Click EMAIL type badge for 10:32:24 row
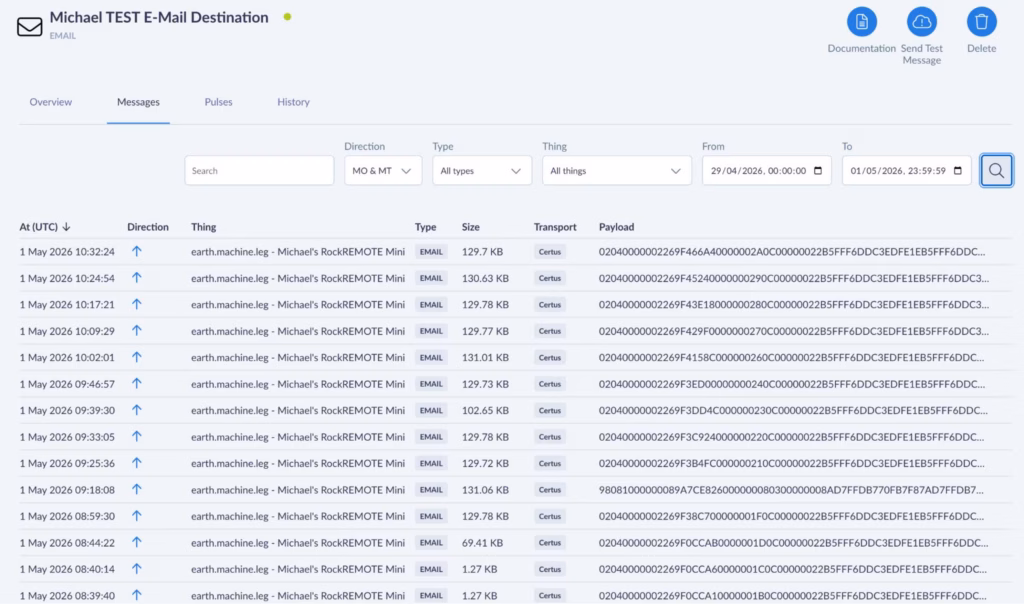The image size is (1024, 604). click(x=431, y=252)
